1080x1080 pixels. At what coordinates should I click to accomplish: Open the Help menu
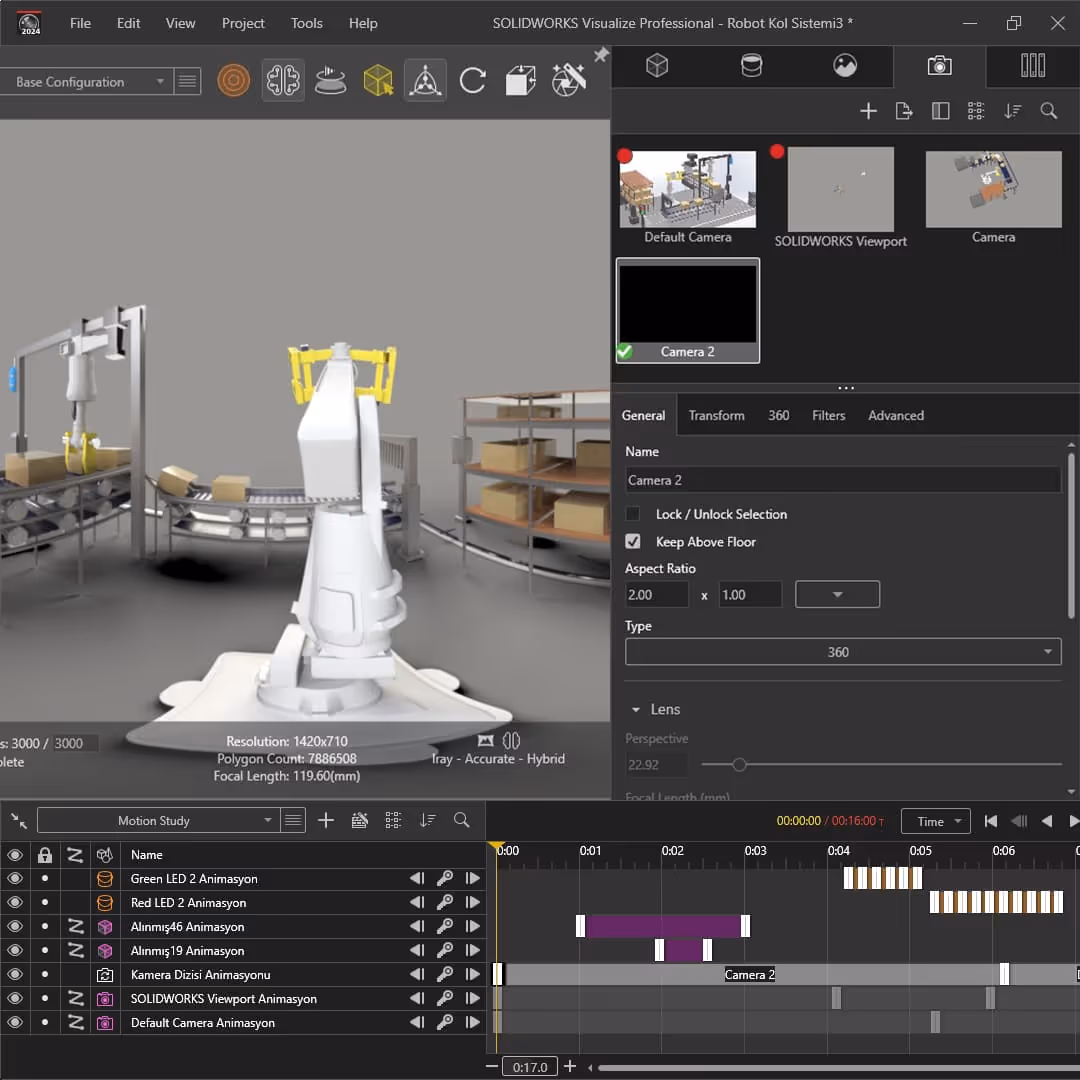click(363, 23)
